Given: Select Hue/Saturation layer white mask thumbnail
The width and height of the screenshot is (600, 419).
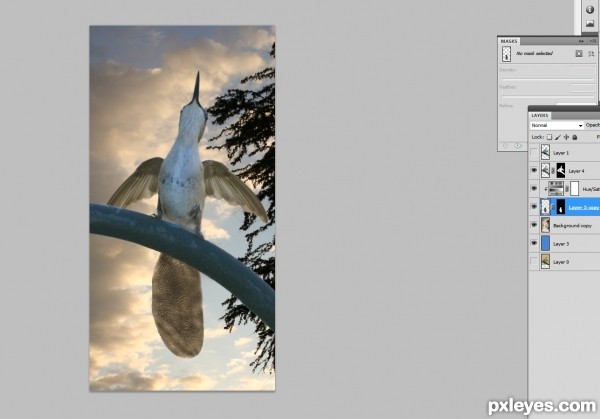Looking at the screenshot, I should click(574, 189).
